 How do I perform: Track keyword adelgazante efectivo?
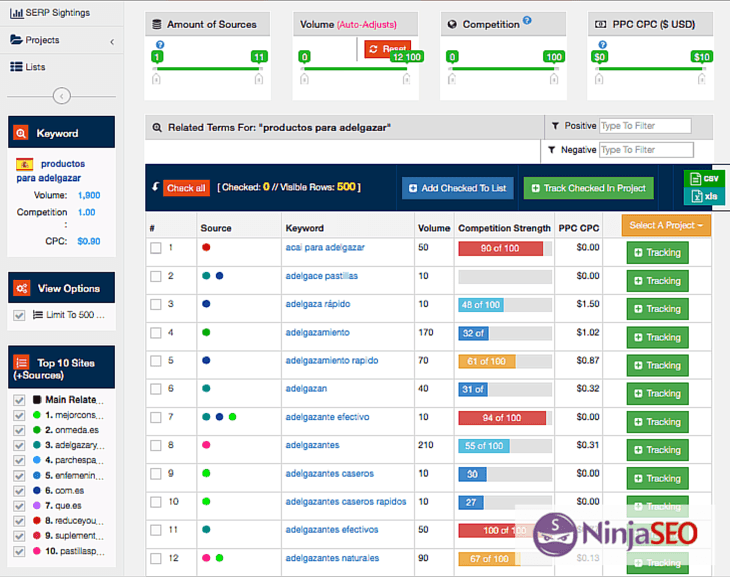(x=657, y=422)
